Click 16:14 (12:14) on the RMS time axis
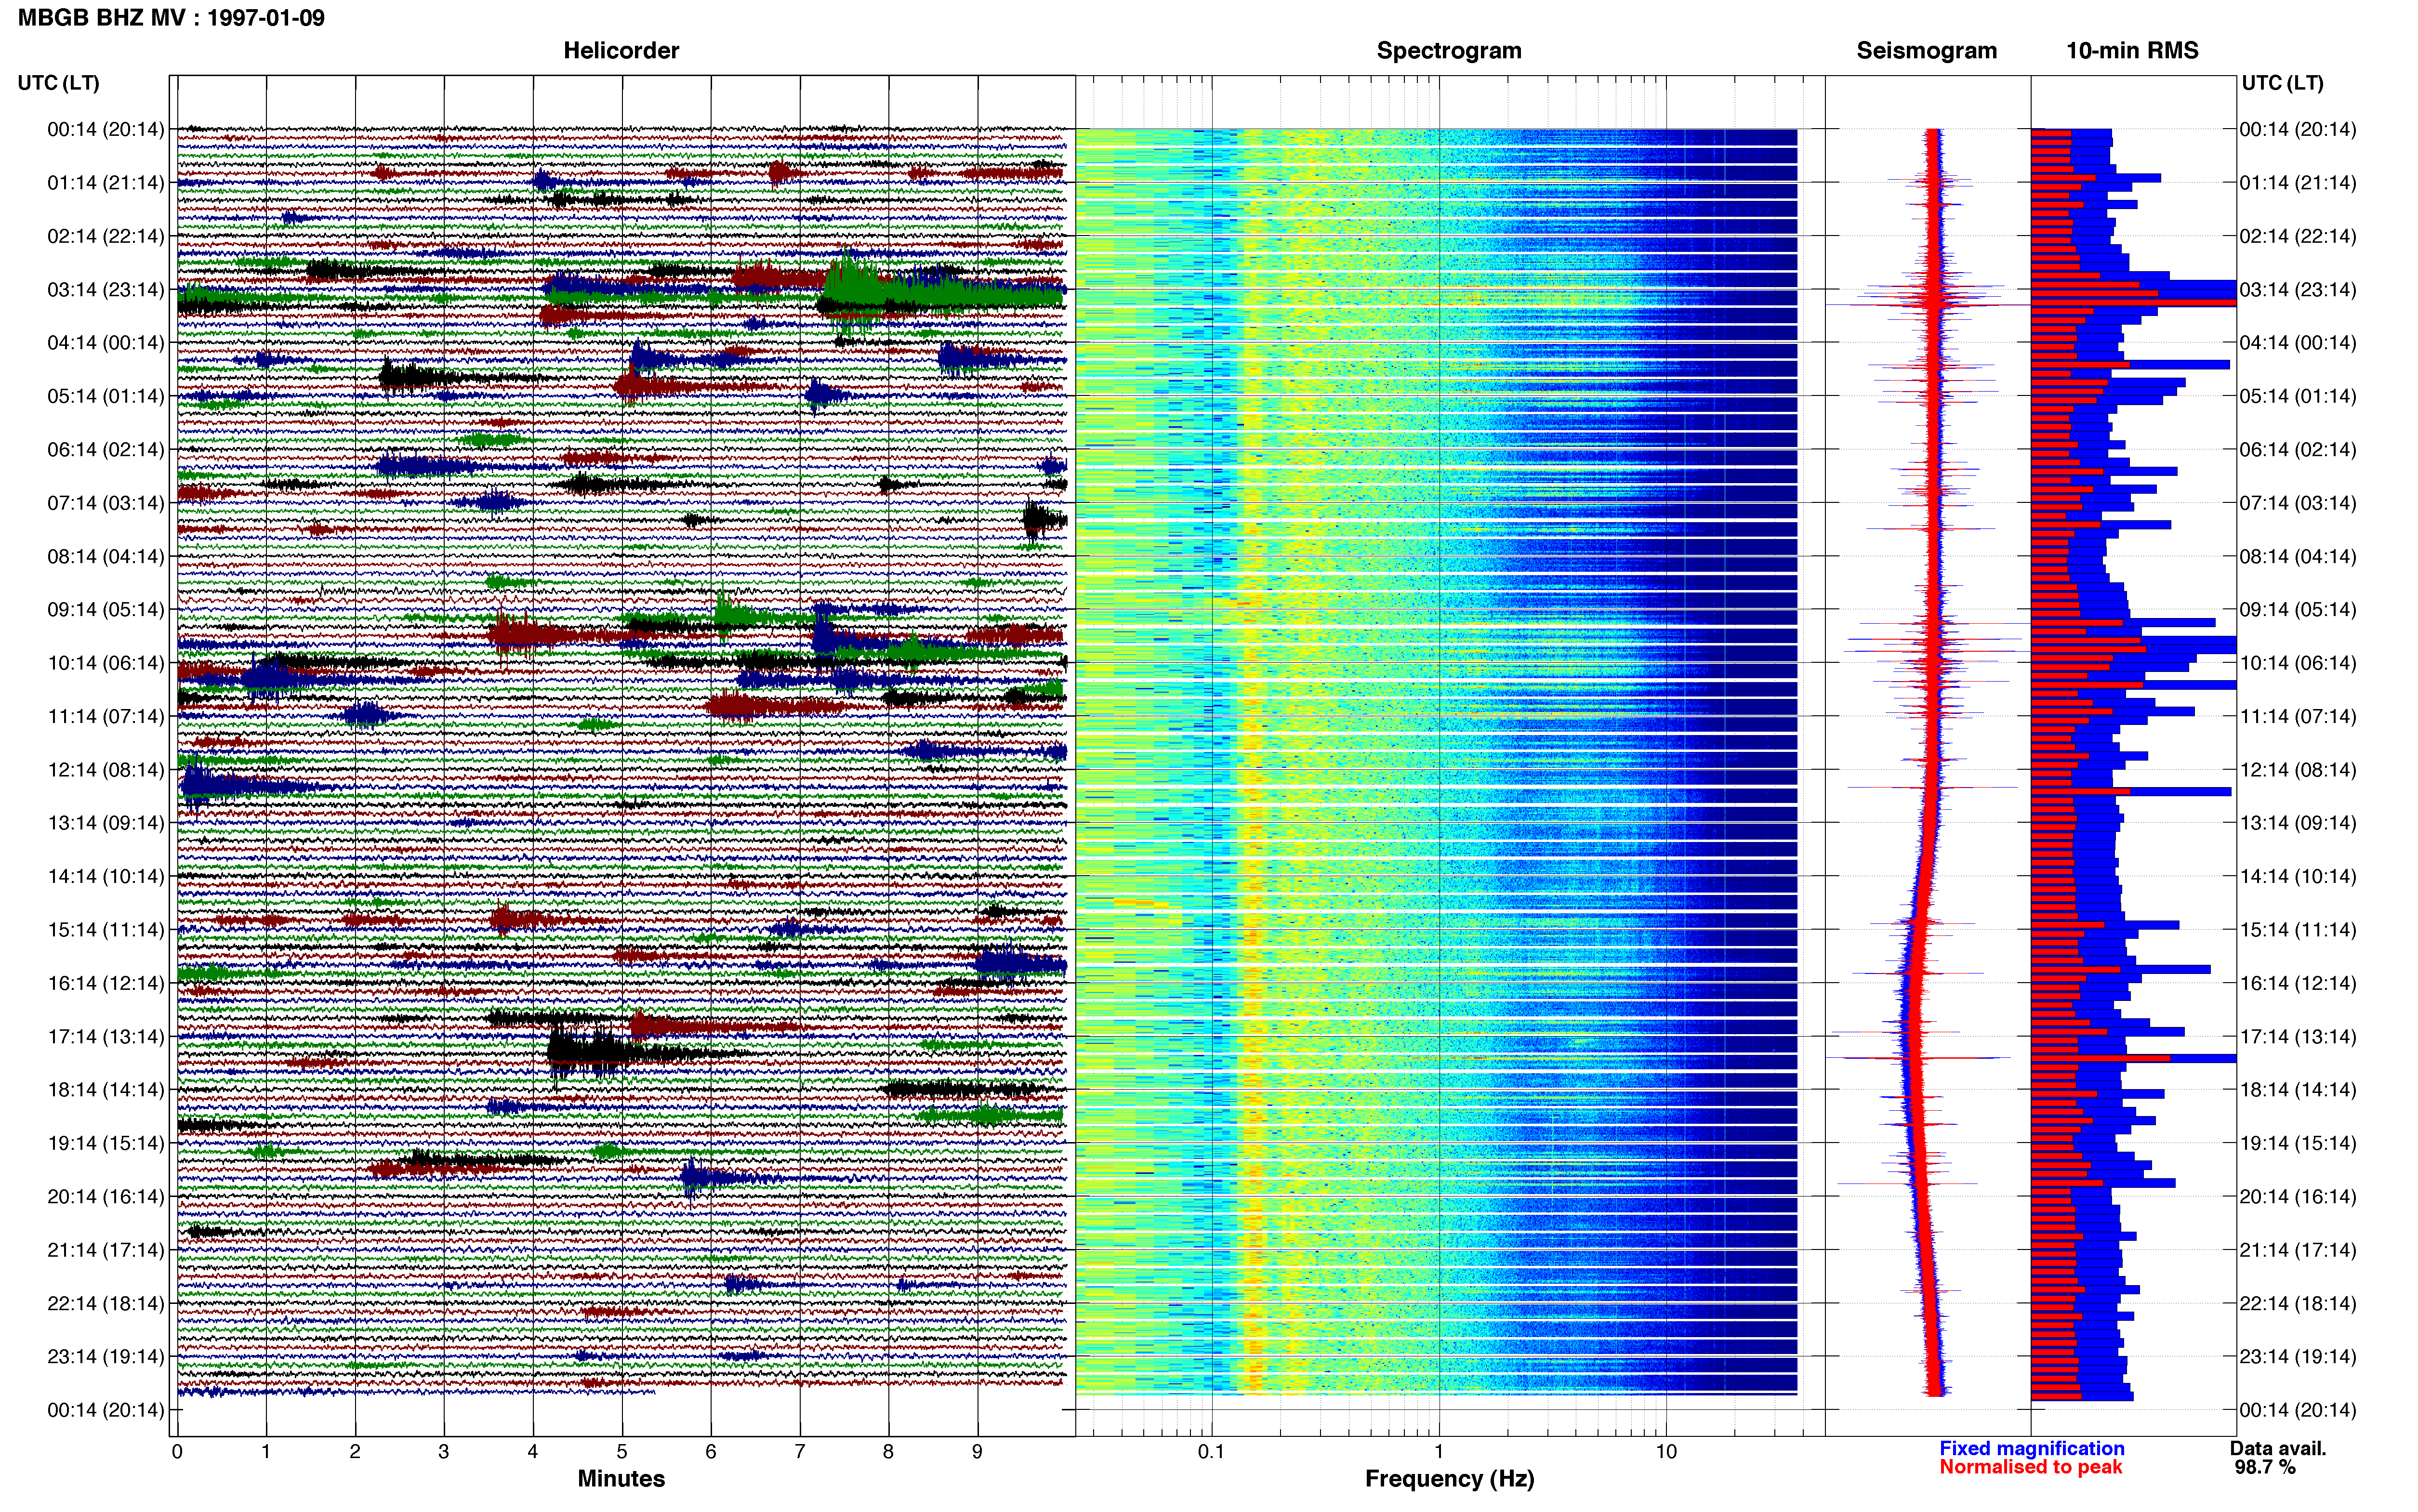This screenshot has height=1512, width=2418. pos(2298,983)
